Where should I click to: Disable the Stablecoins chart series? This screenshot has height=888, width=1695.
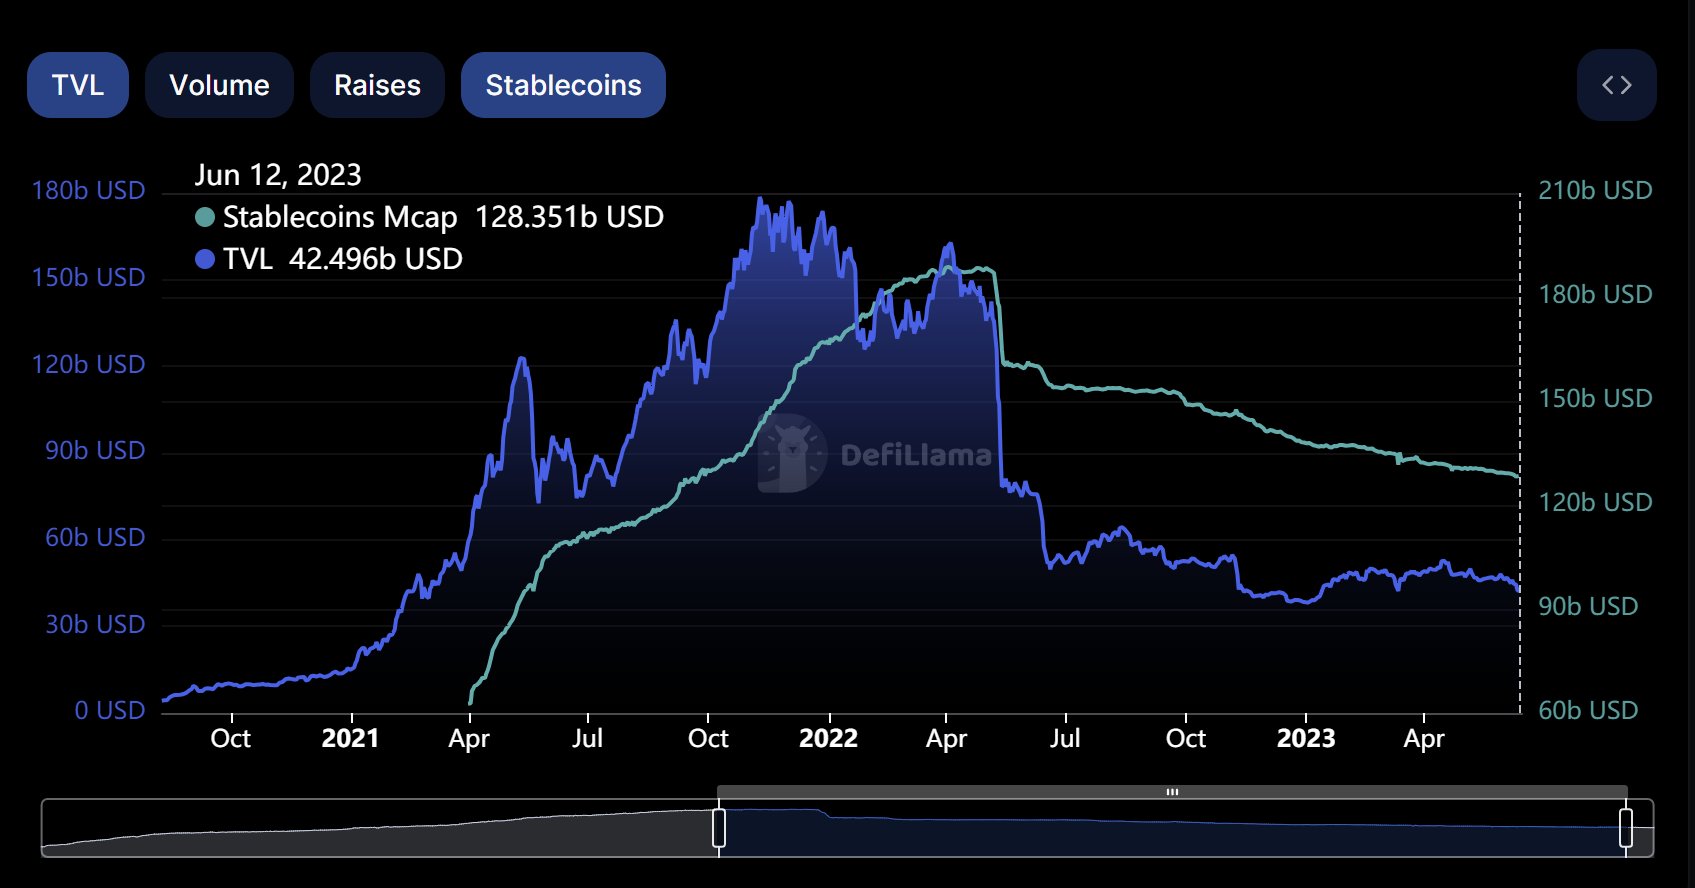point(563,85)
